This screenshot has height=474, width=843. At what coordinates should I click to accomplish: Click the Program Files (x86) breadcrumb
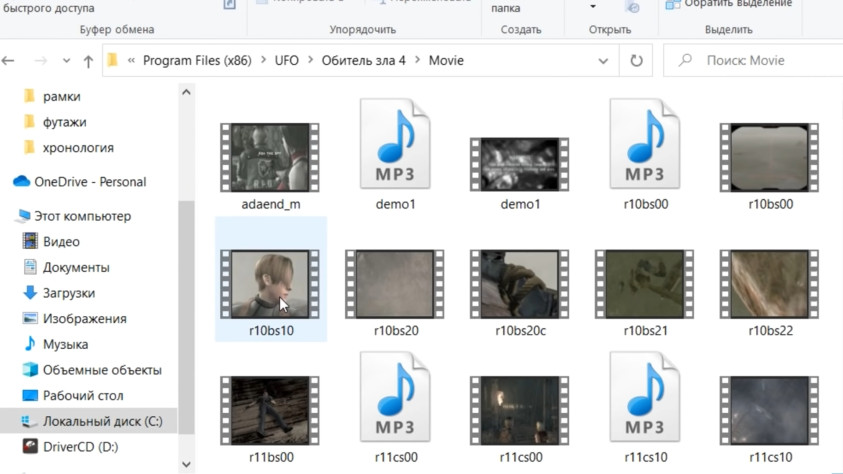(x=197, y=60)
